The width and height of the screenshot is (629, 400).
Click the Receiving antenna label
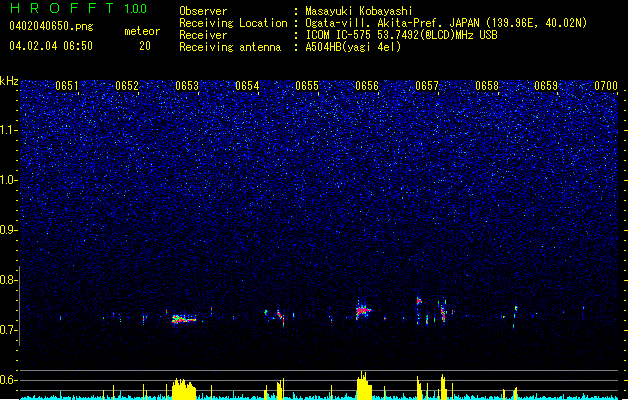coord(230,47)
